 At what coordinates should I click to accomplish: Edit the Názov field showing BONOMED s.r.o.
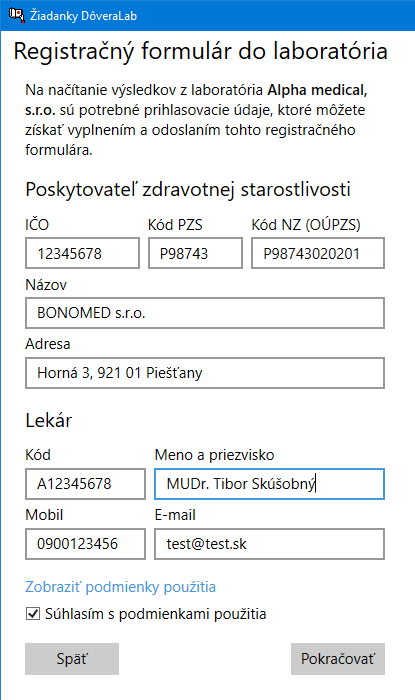tap(205, 313)
